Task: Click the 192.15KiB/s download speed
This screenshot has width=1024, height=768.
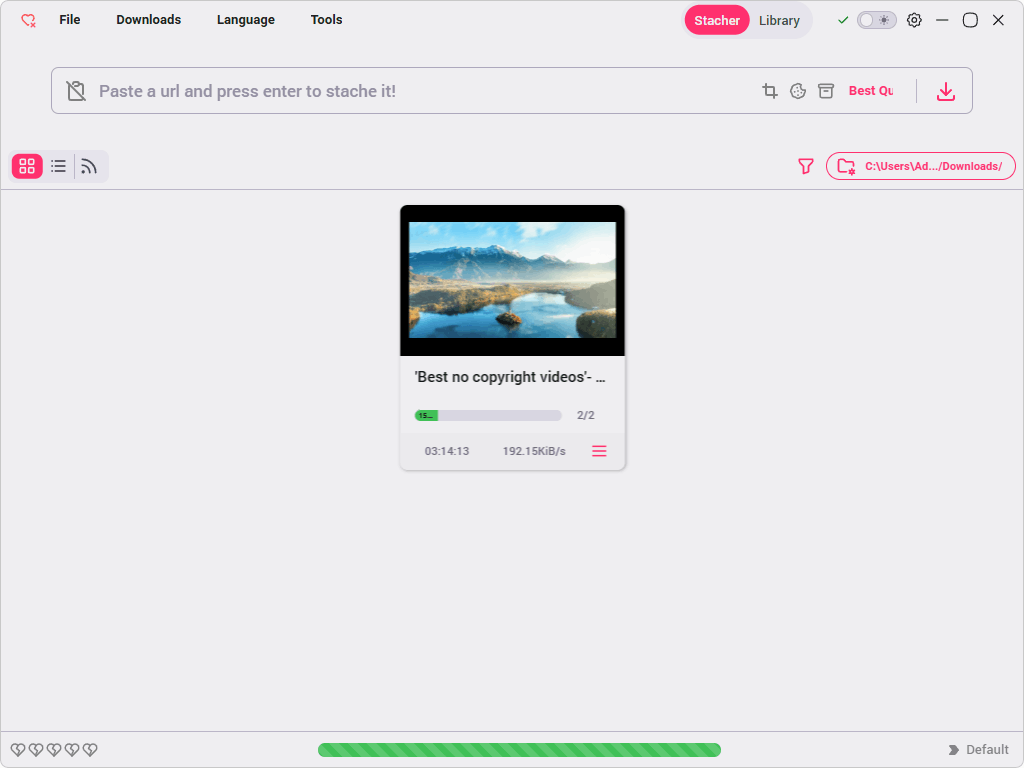Action: 534,451
